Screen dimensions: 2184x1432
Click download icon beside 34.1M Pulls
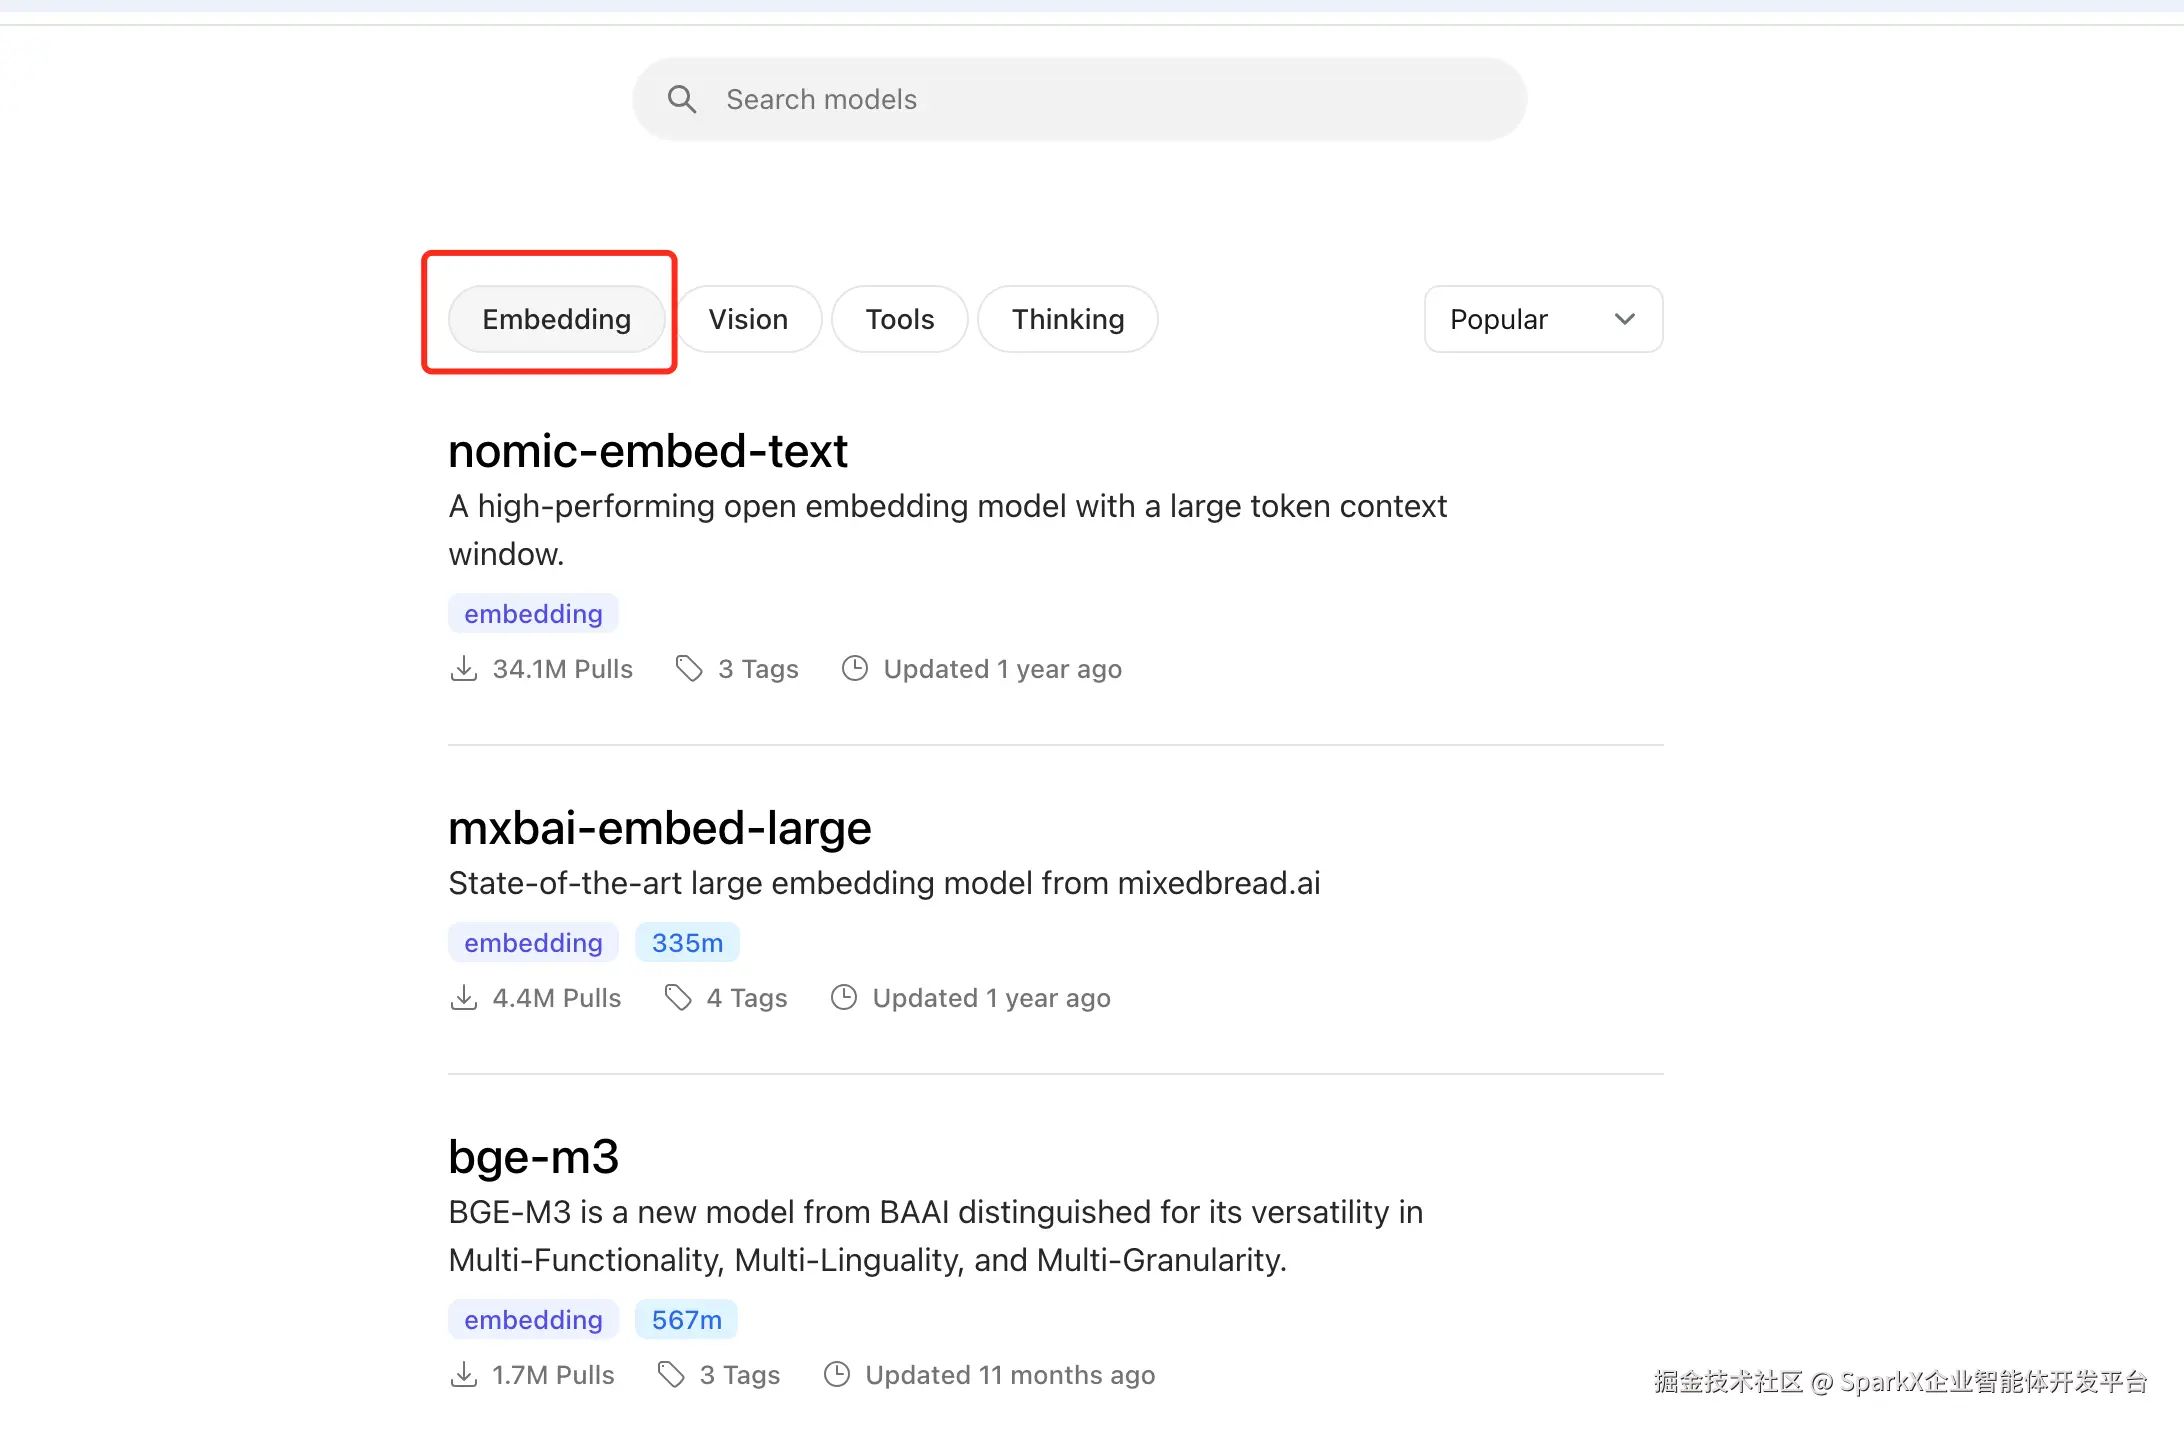point(463,668)
